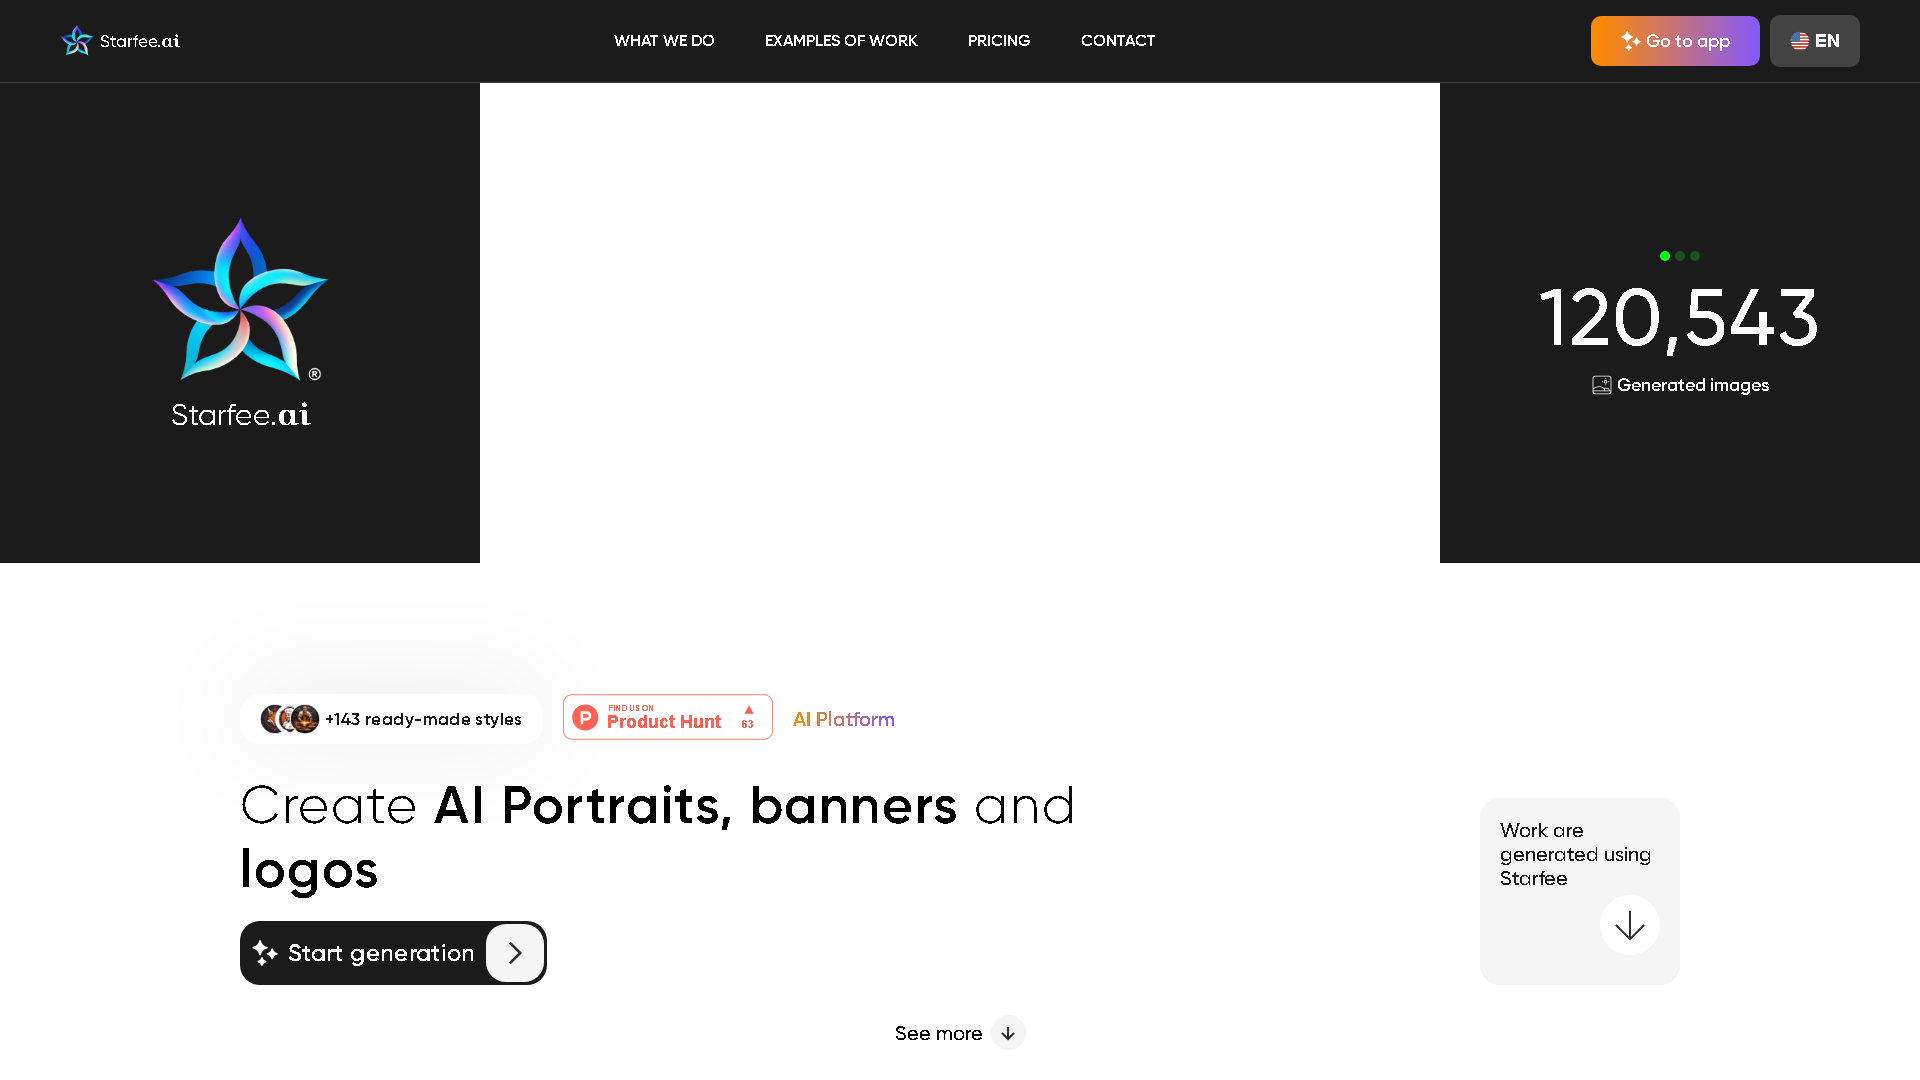The width and height of the screenshot is (1920, 1080).
Task: Open the CONTACT menu item
Action: point(1118,41)
